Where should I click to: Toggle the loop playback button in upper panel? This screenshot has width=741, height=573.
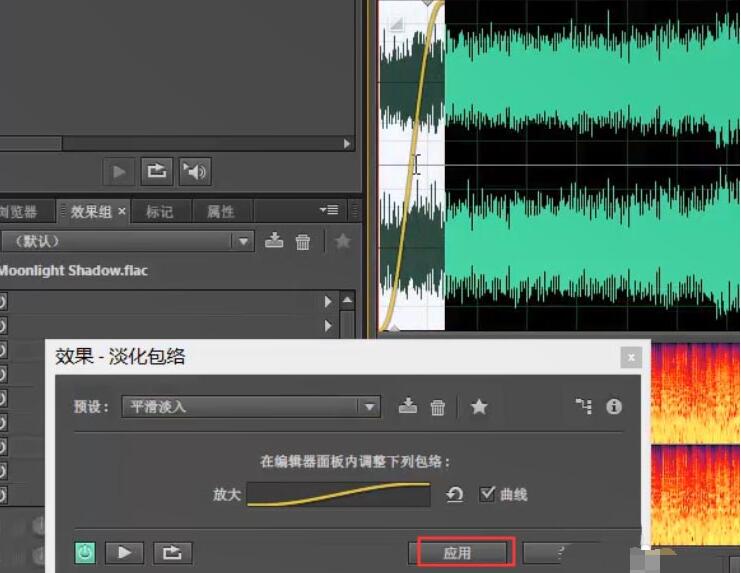pyautogui.click(x=156, y=171)
